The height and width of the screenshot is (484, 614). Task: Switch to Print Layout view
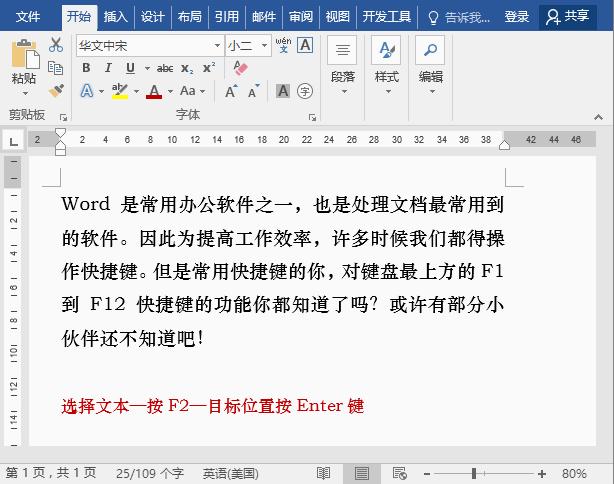point(361,474)
